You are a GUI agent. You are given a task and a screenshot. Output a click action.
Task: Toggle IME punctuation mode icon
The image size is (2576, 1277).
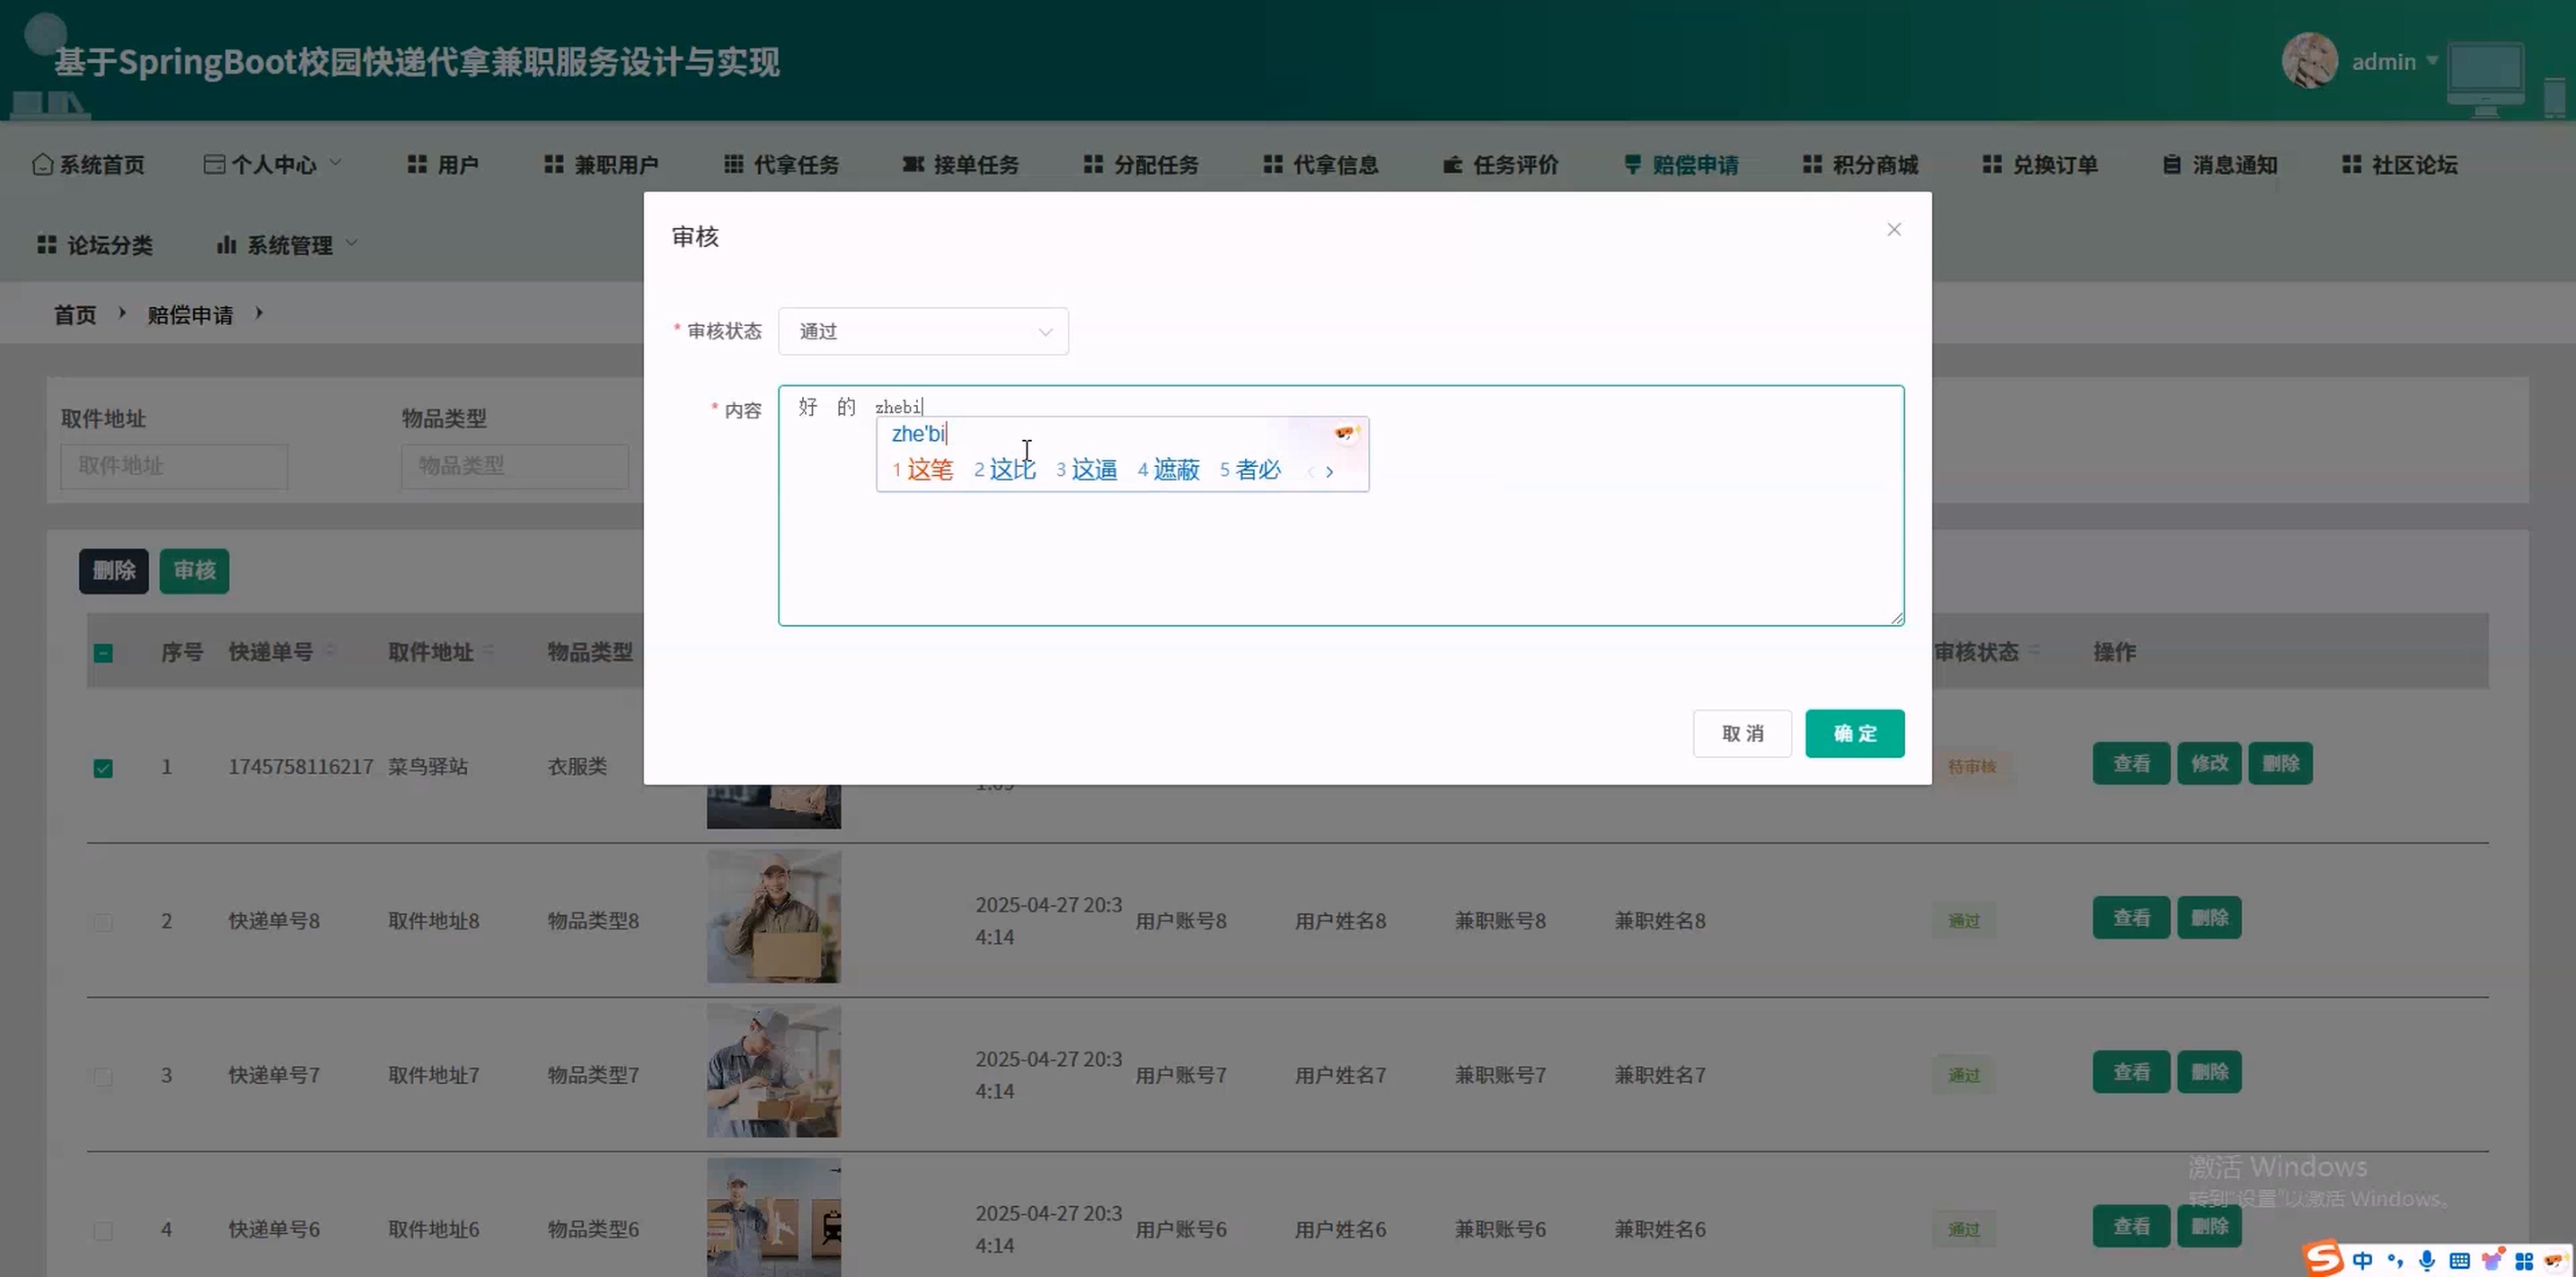coord(2395,1260)
